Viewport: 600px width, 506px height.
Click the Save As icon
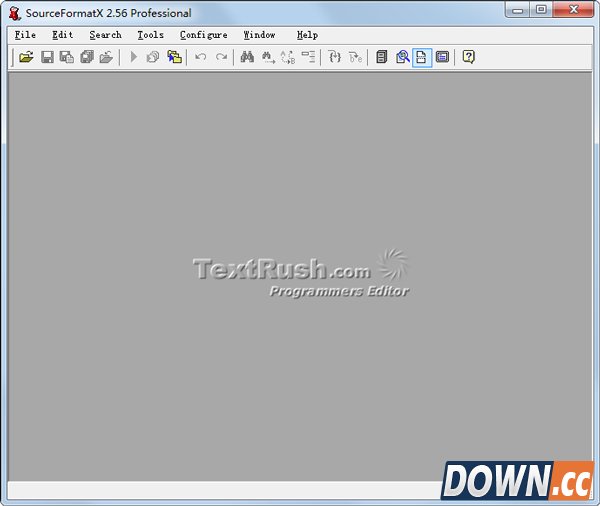[67, 57]
